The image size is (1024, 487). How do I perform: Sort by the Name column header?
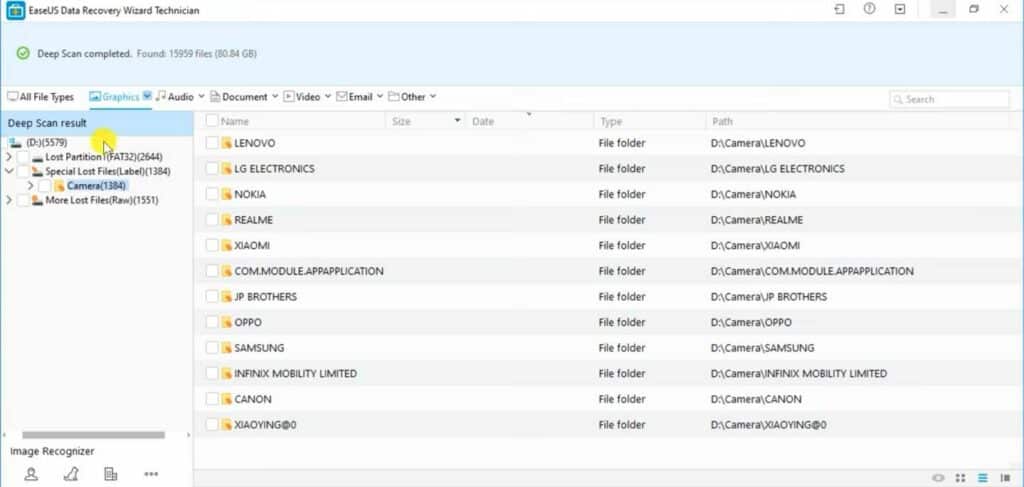234,121
